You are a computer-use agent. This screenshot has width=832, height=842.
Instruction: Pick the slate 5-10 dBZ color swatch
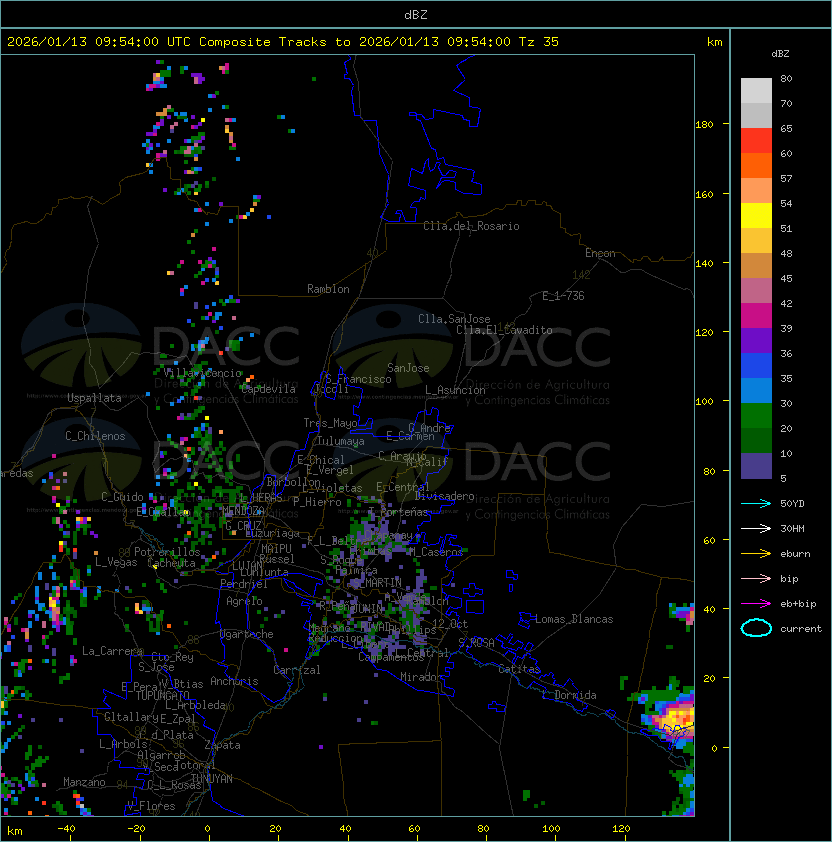point(756,466)
